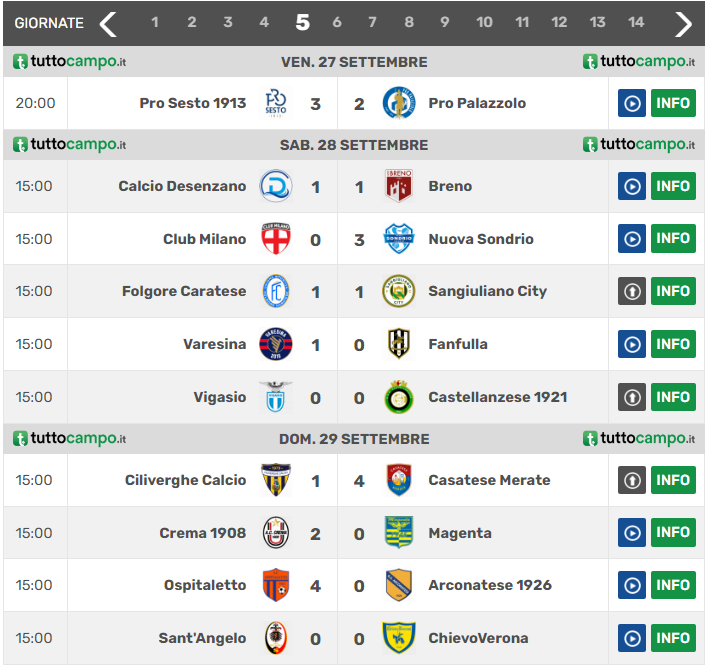
Task: Click the Varesina team logo
Action: [275, 344]
